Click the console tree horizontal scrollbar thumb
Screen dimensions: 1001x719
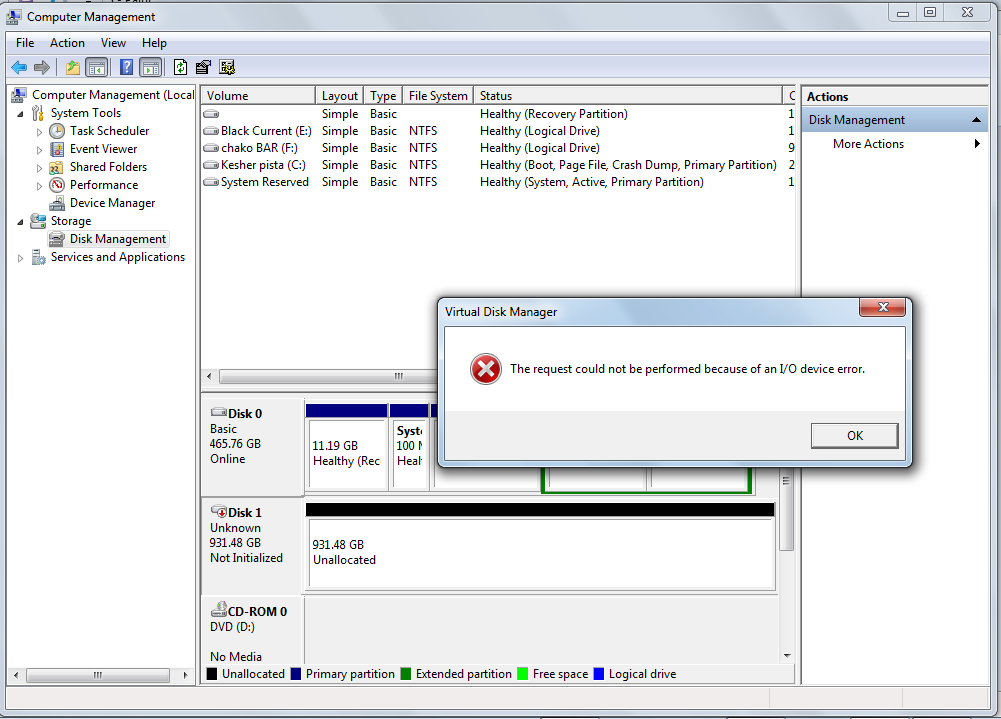(98, 675)
